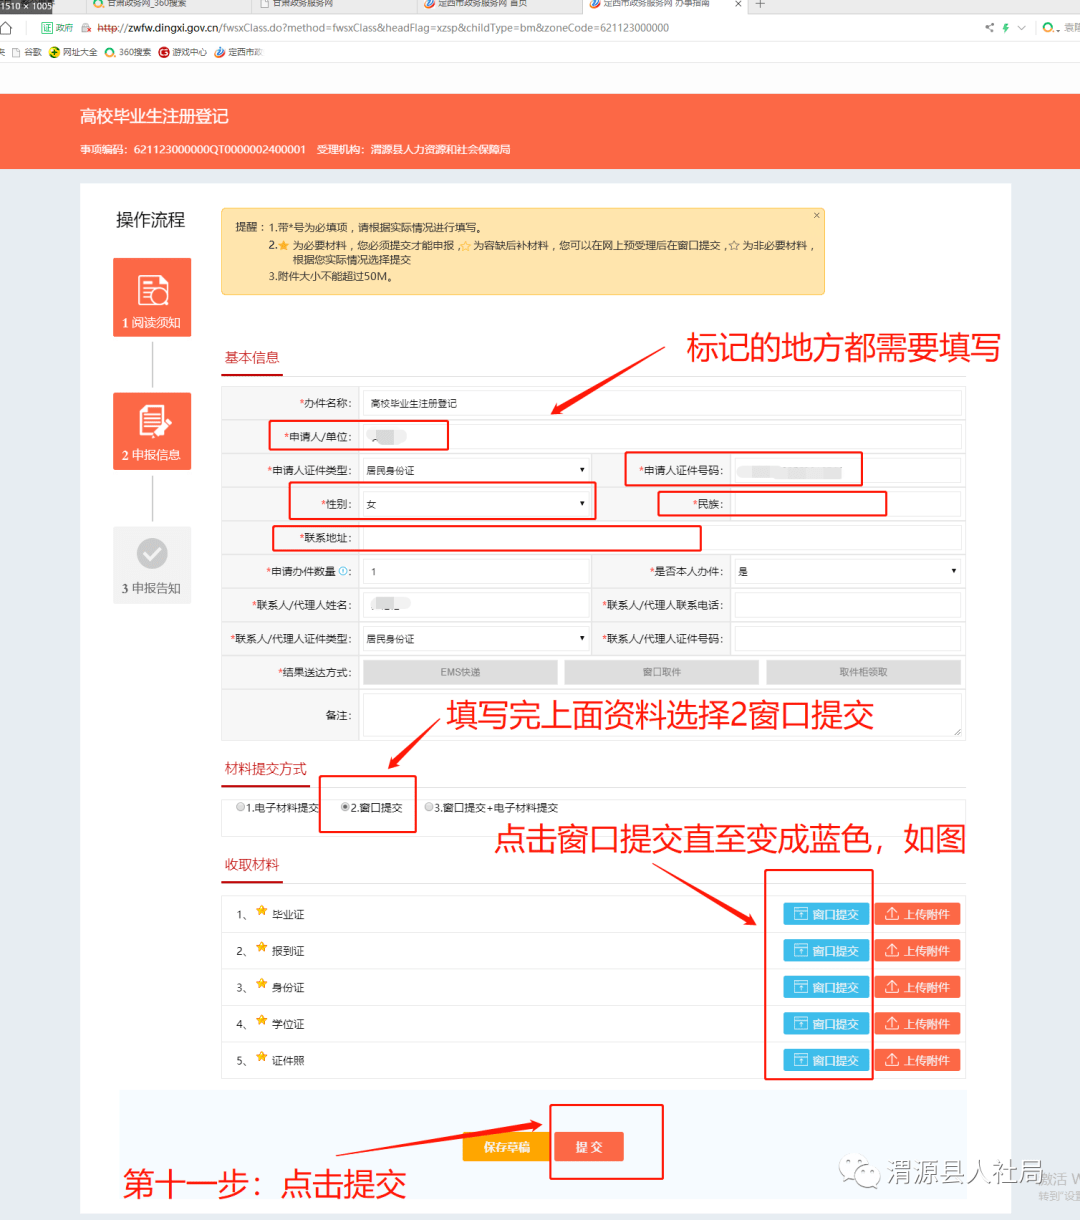
Task: Click the 办件名称 input field
Action: (x=661, y=403)
